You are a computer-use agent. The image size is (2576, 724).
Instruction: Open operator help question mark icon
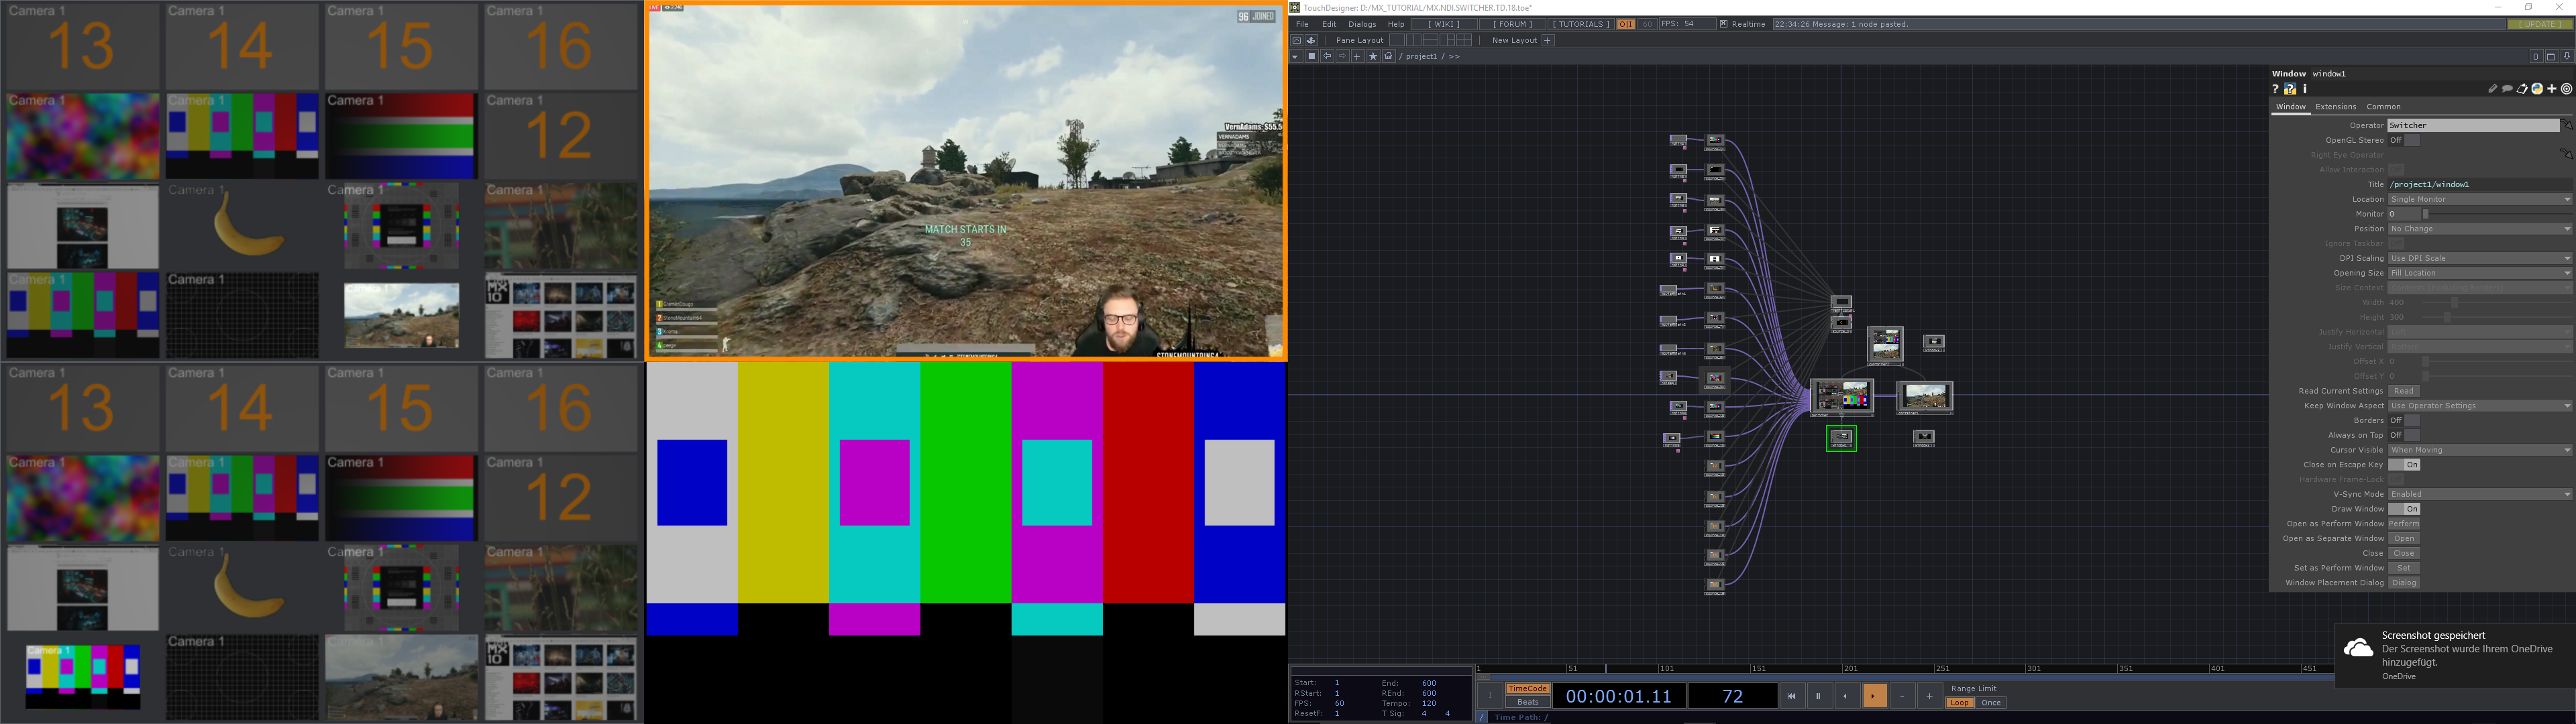(2275, 89)
